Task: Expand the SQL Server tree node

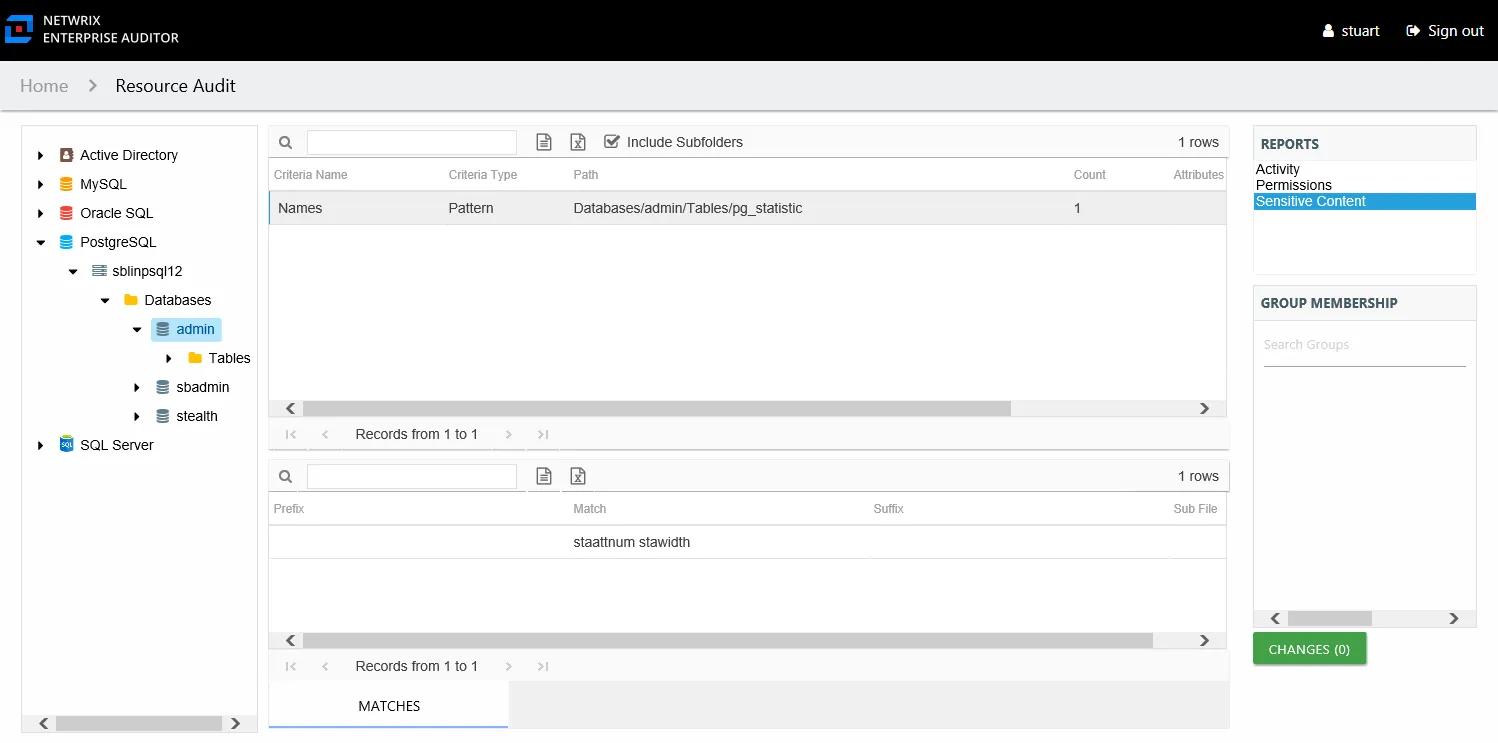Action: click(41, 445)
